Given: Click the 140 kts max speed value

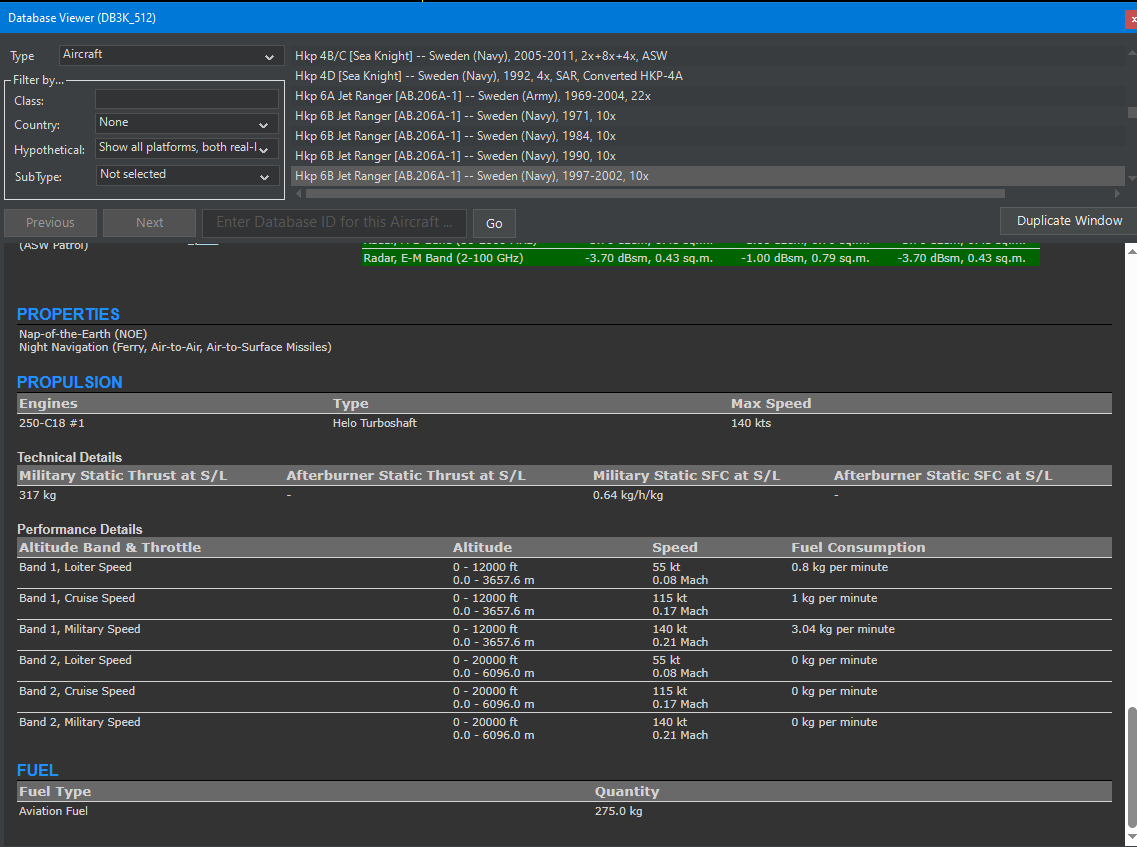Looking at the screenshot, I should (751, 423).
